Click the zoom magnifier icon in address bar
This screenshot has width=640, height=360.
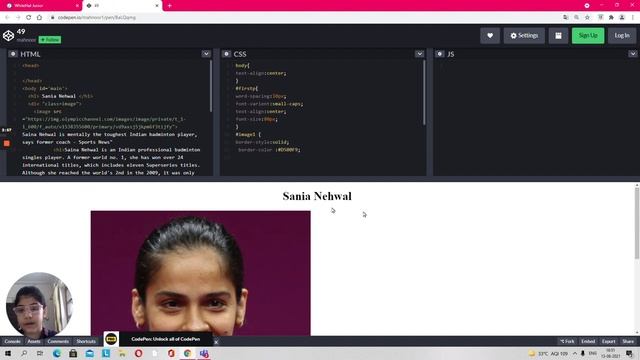[x=576, y=18]
